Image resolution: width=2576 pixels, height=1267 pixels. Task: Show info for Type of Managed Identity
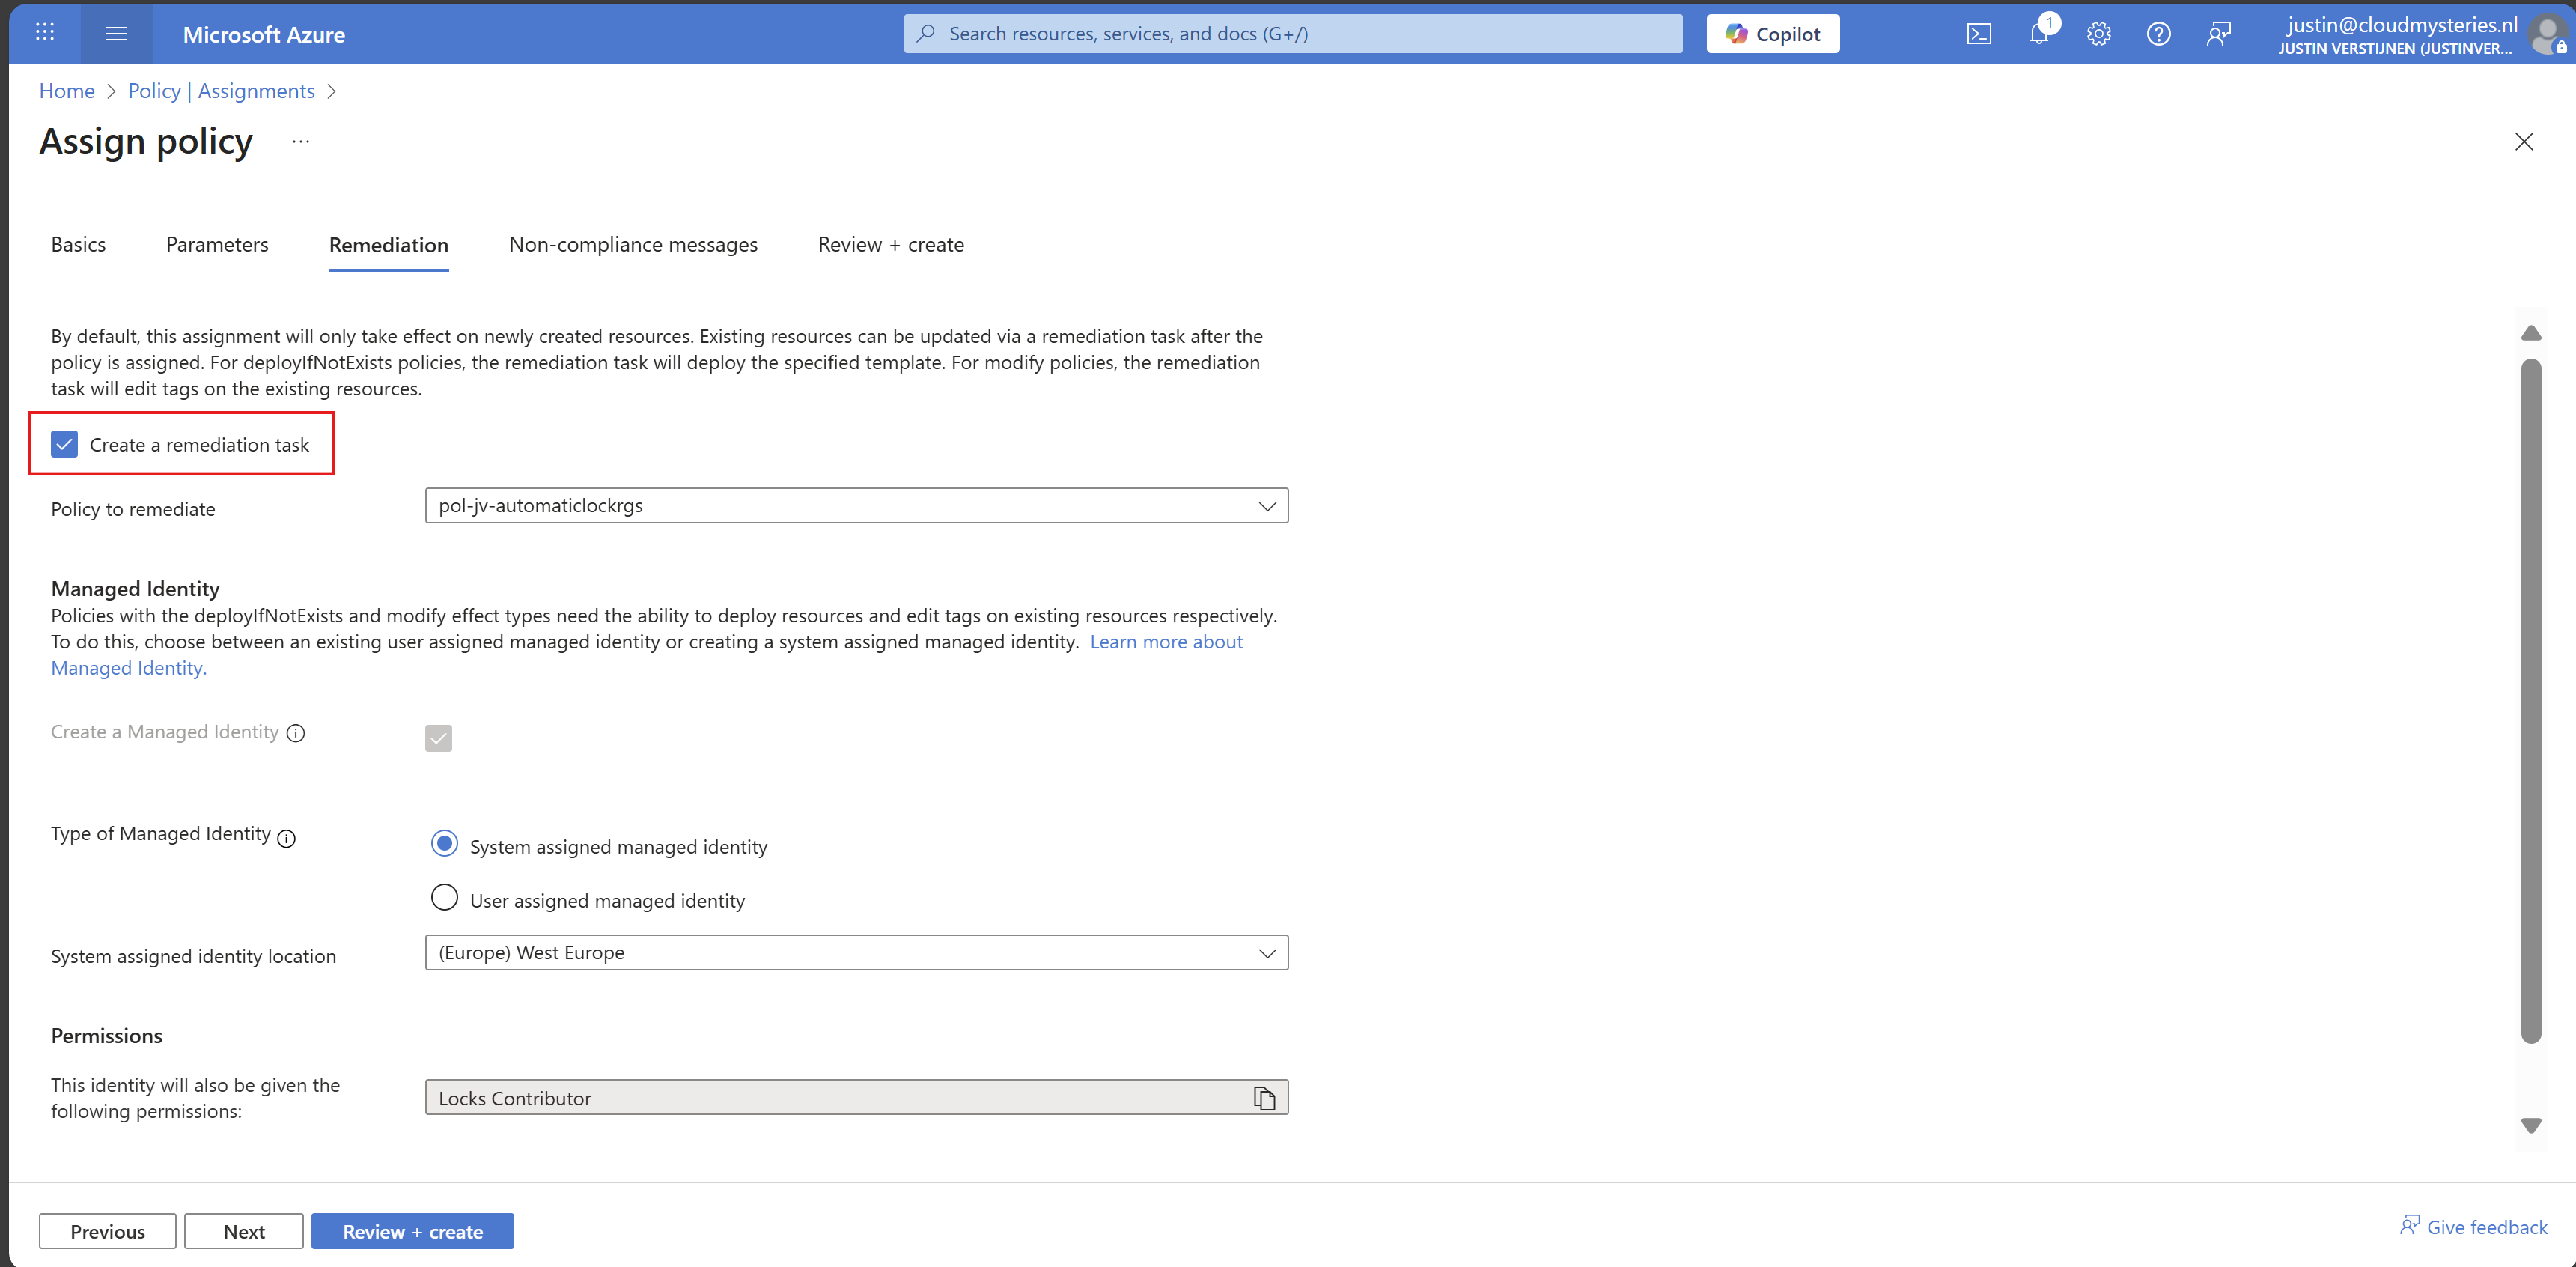286,838
